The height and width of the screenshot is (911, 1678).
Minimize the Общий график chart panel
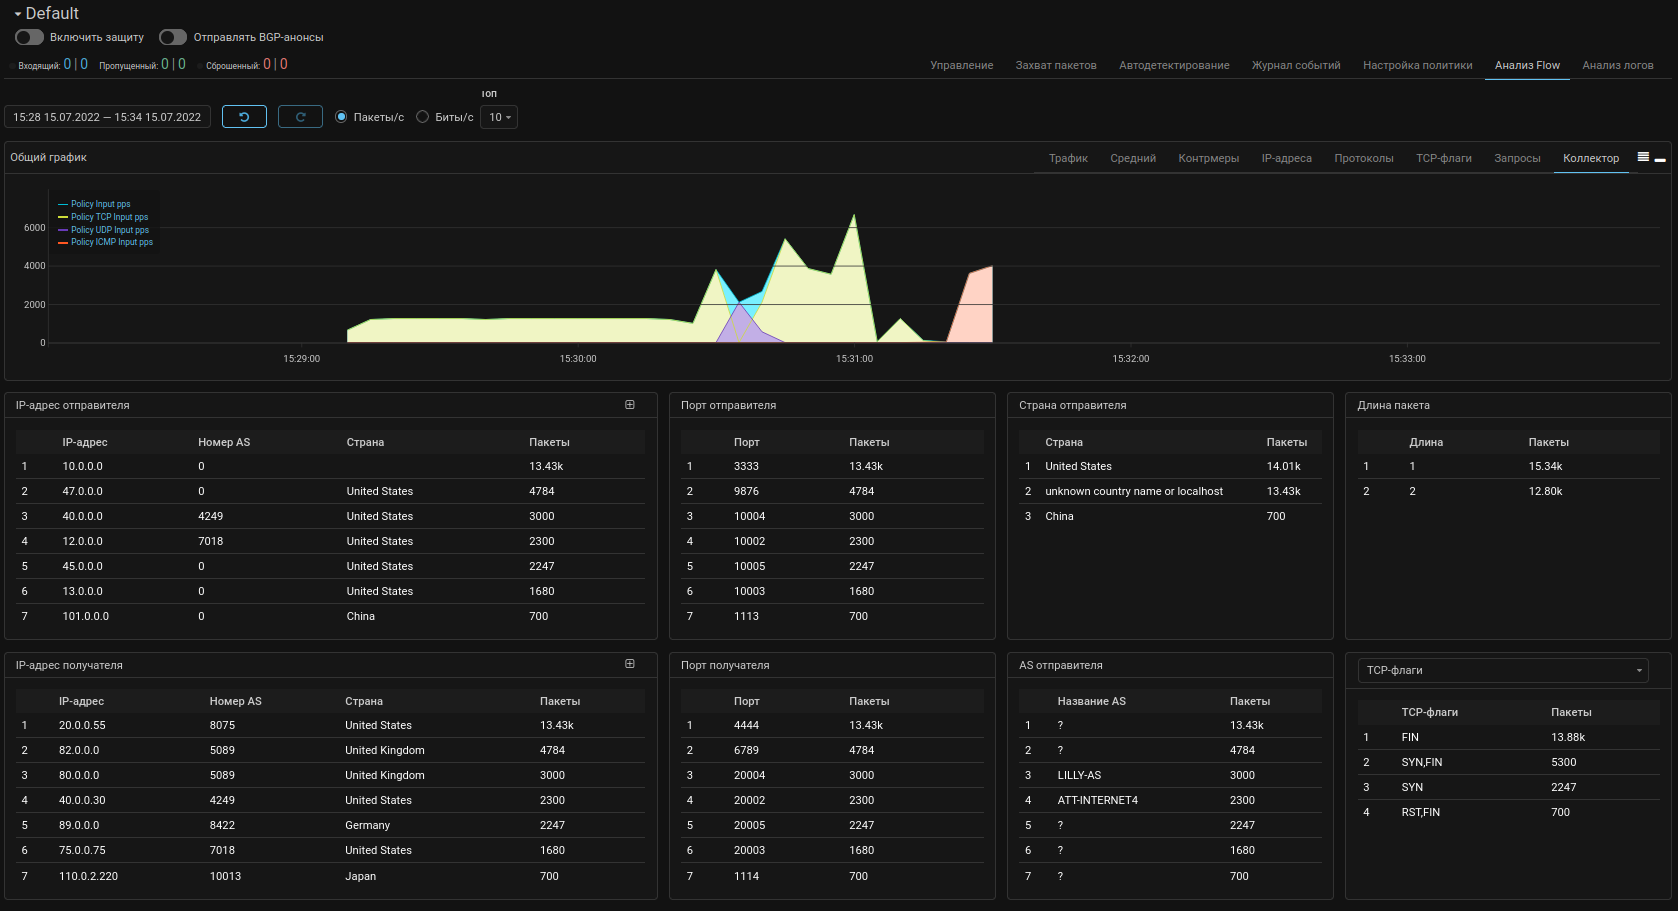pyautogui.click(x=1660, y=160)
